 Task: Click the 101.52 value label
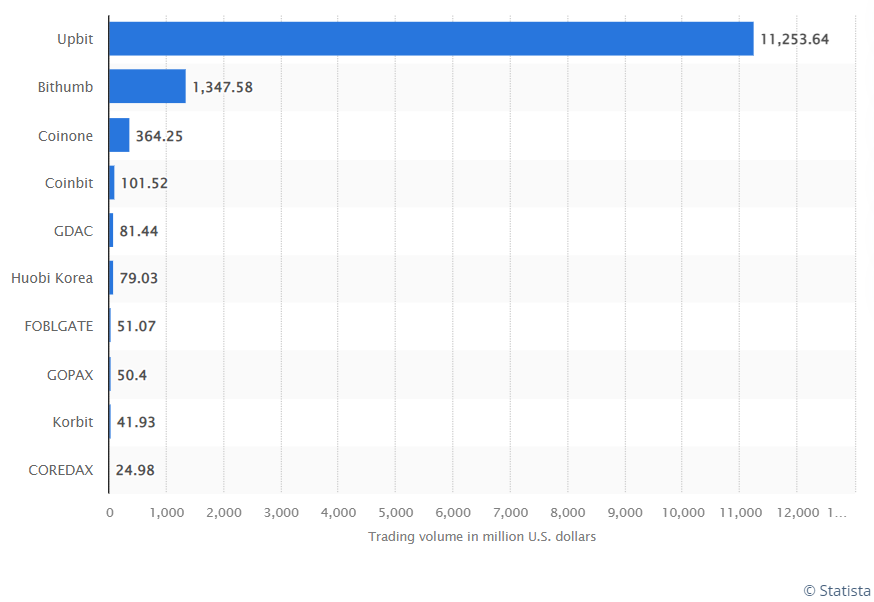[x=144, y=183]
